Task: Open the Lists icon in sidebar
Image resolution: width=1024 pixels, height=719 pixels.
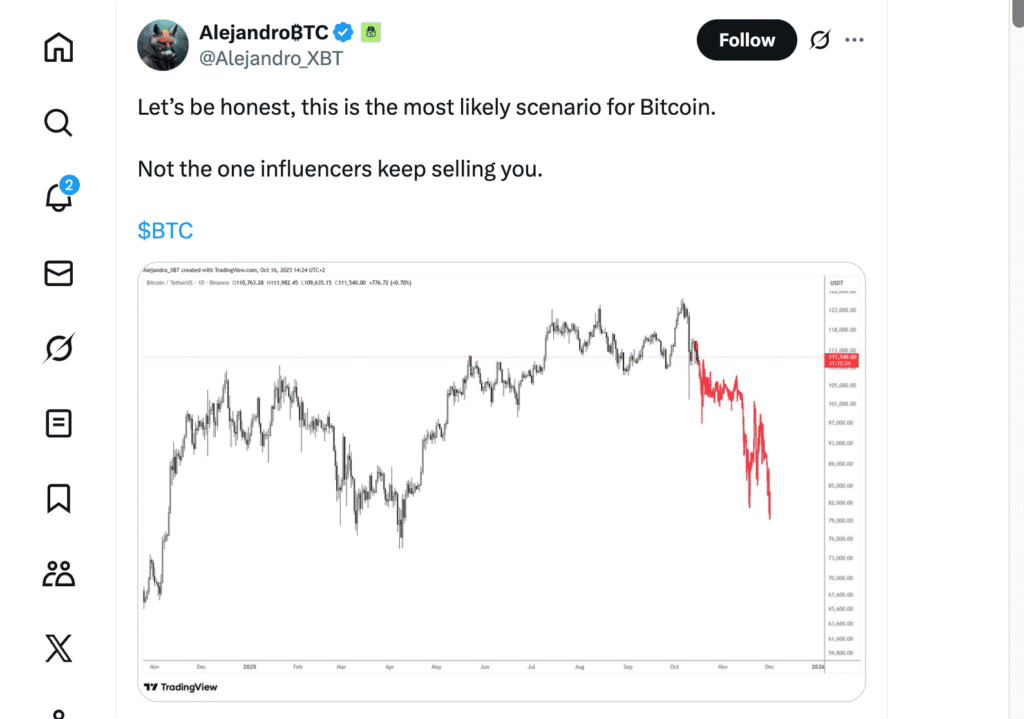Action: [x=59, y=423]
